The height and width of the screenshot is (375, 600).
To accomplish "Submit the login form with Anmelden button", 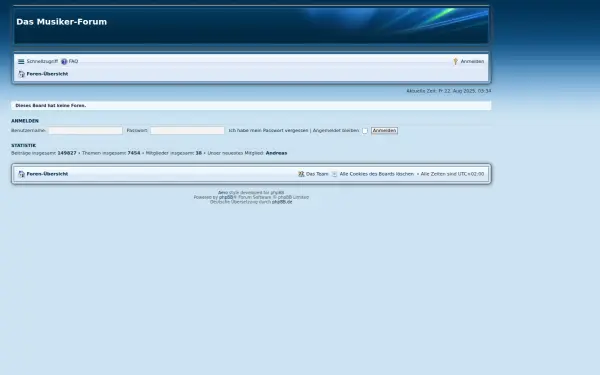I will (384, 131).
